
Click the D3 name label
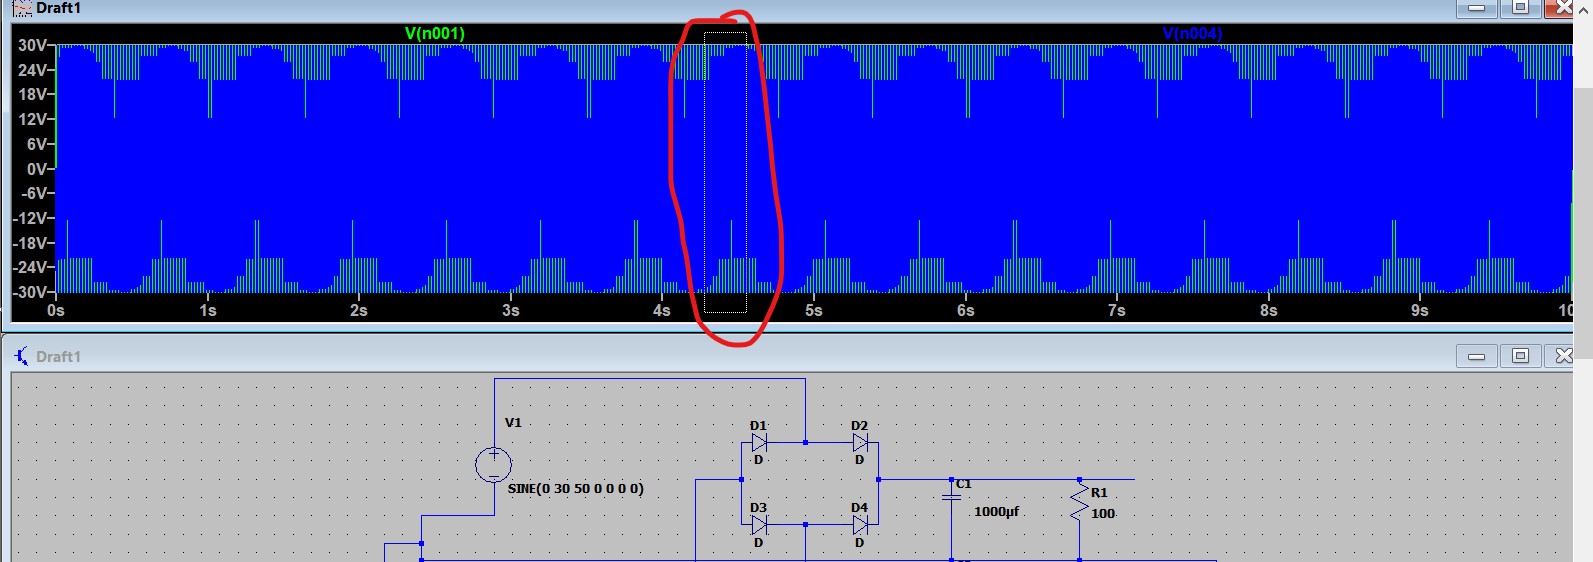[x=758, y=508]
